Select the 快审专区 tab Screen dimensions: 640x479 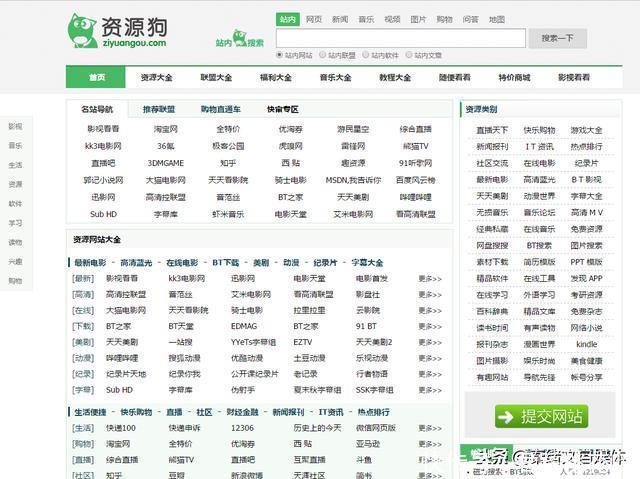tap(283, 109)
